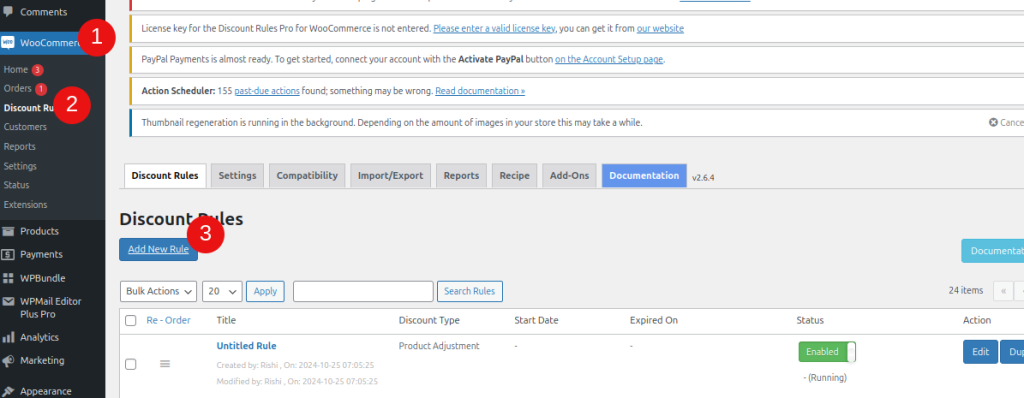The width and height of the screenshot is (1024, 398).
Task: Open the Analytics chart icon
Action: (x=8, y=337)
